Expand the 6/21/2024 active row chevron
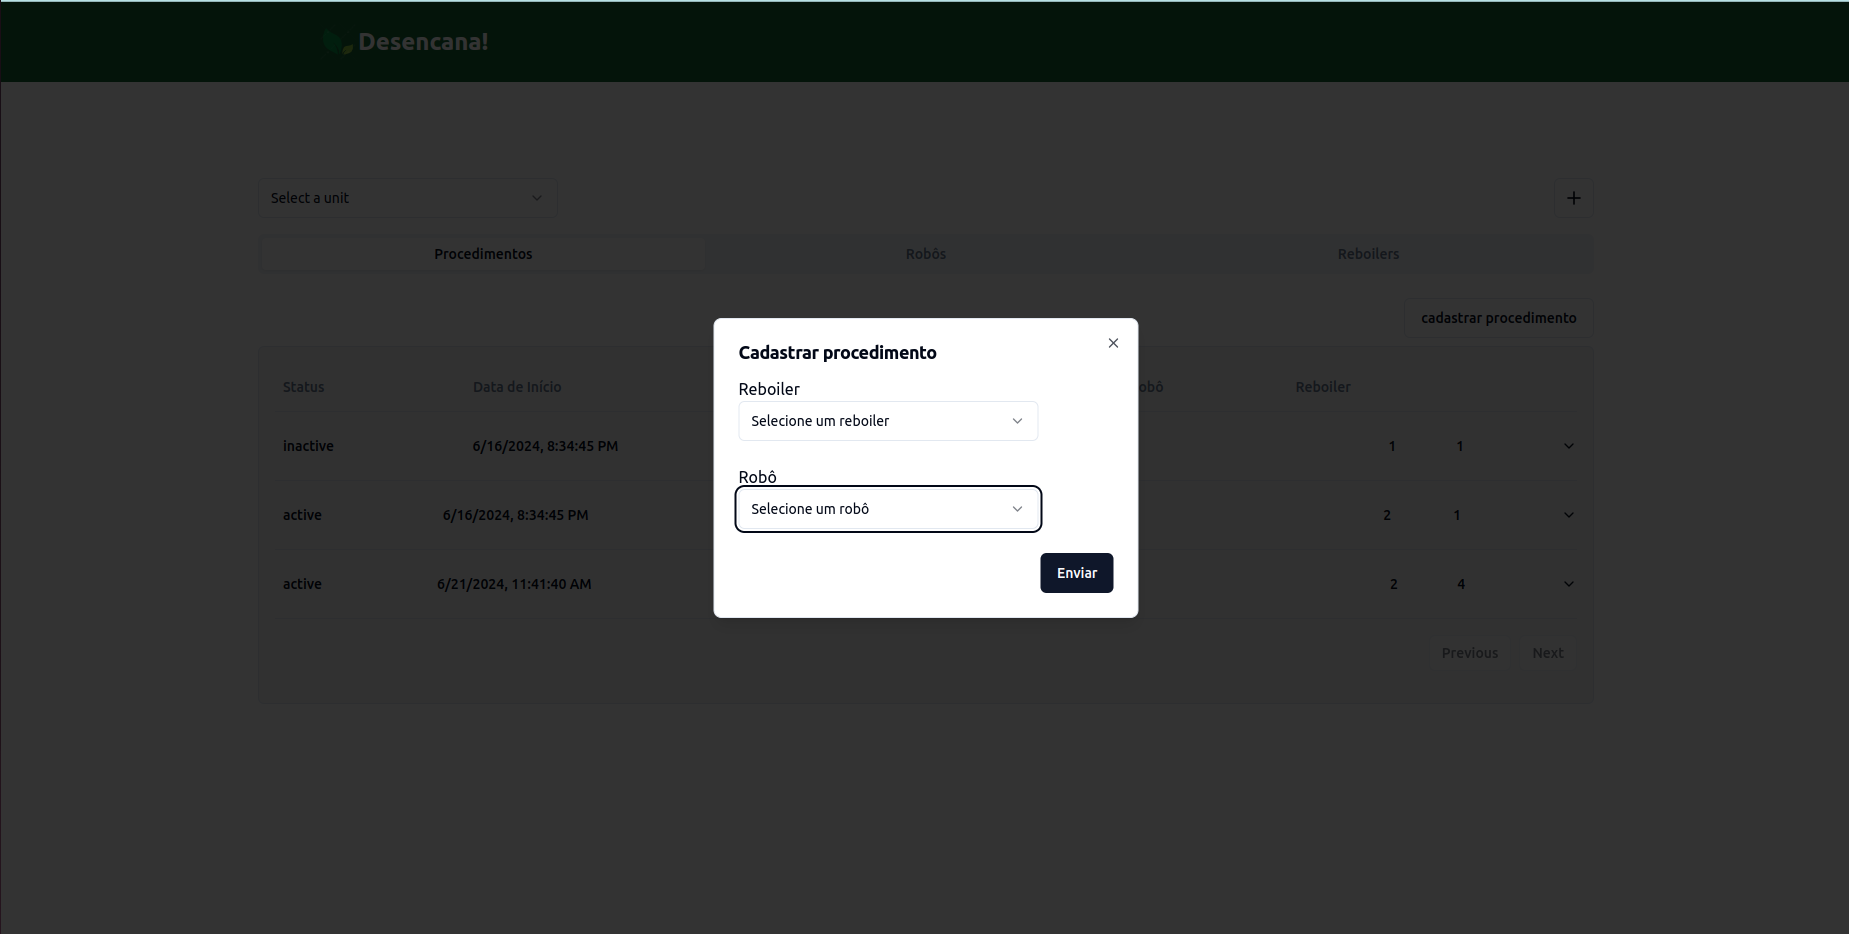This screenshot has height=934, width=1849. [1568, 584]
